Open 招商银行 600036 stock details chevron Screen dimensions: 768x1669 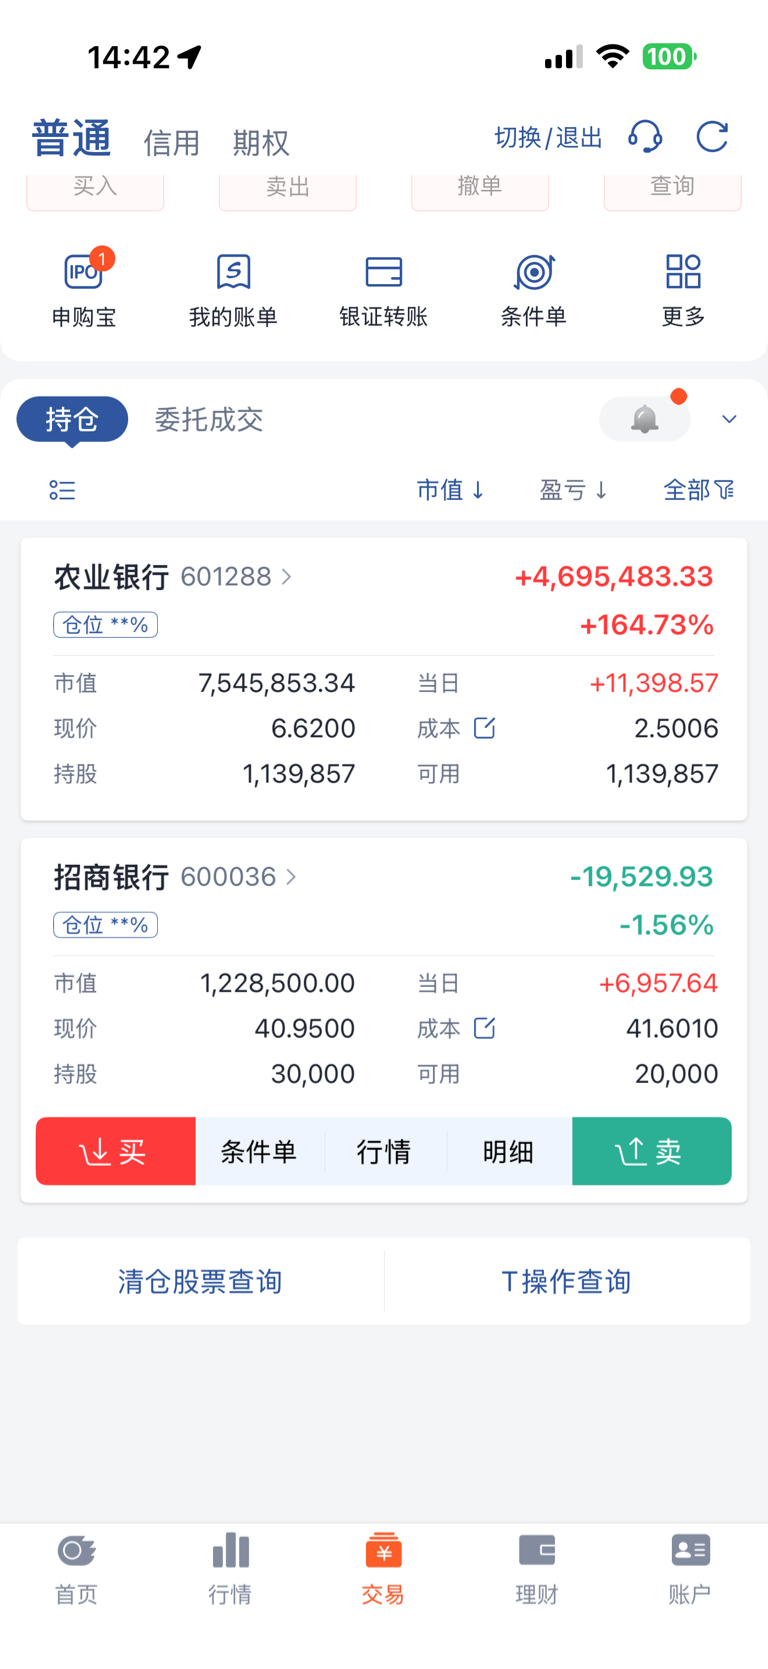point(291,877)
